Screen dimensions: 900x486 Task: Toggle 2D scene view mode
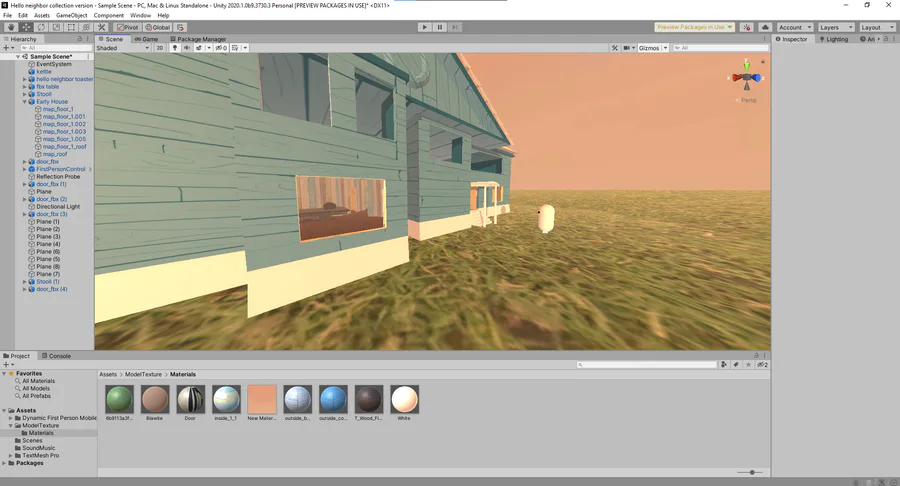(x=160, y=48)
